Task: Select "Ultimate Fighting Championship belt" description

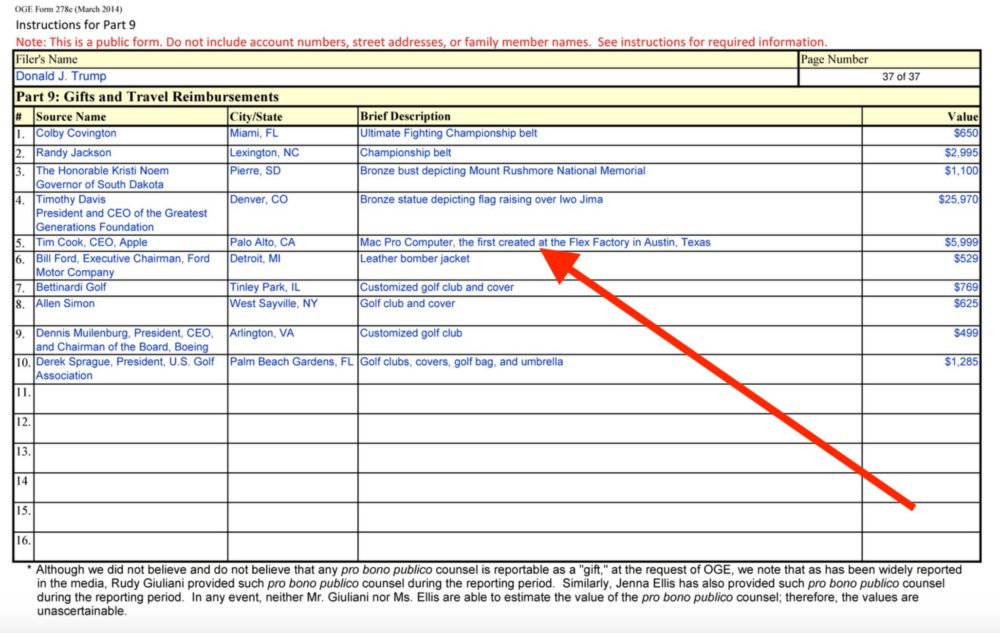Action: (x=448, y=133)
